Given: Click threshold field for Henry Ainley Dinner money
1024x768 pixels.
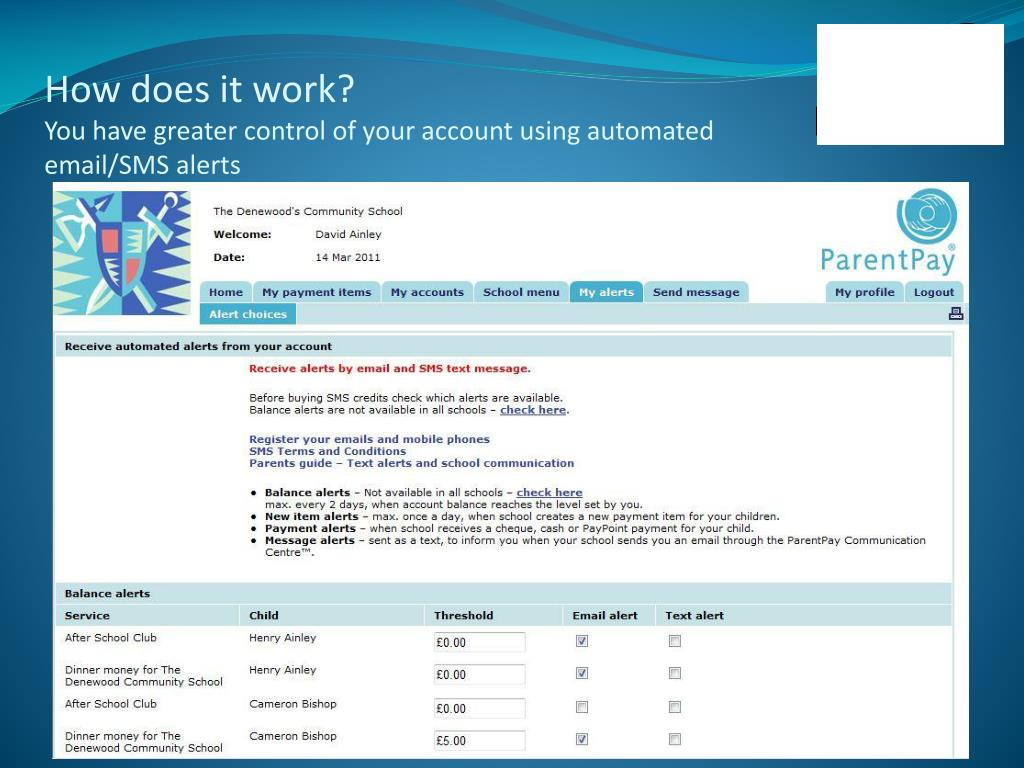Looking at the screenshot, I should click(479, 674).
